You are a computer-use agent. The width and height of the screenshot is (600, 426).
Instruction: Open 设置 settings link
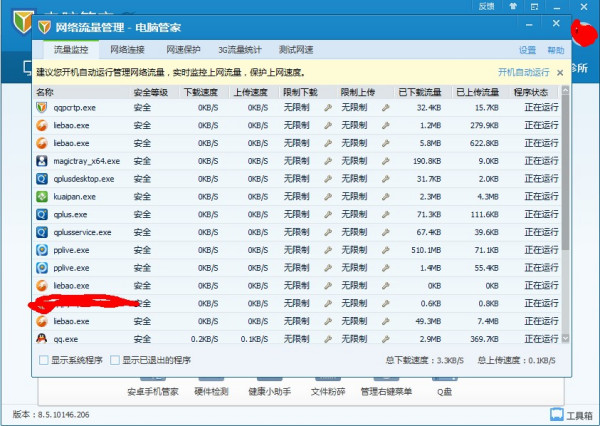(x=527, y=50)
